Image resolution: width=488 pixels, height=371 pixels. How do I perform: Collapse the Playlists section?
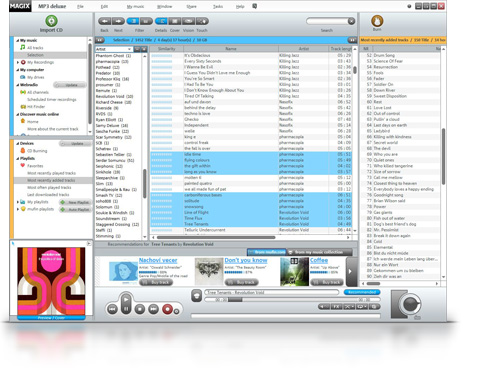(x=17, y=158)
